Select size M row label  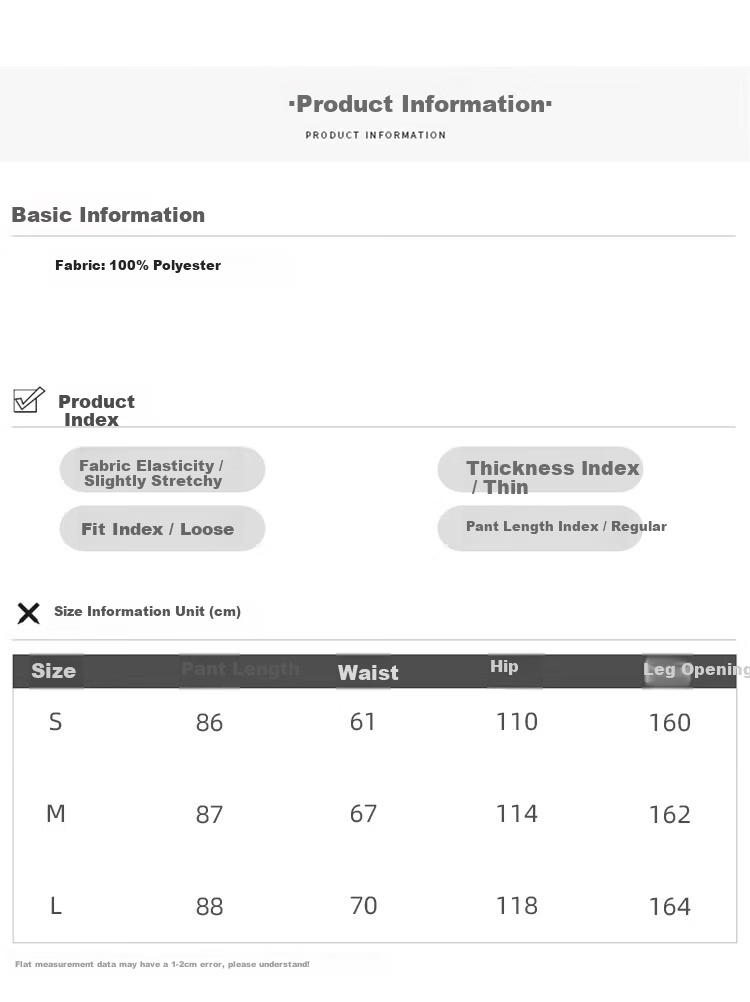(56, 813)
